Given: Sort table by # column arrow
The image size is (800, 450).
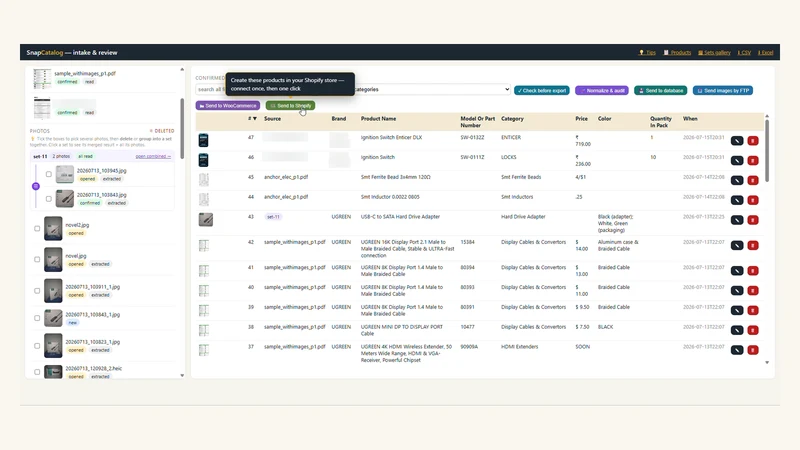Looking at the screenshot, I should 253,118.
